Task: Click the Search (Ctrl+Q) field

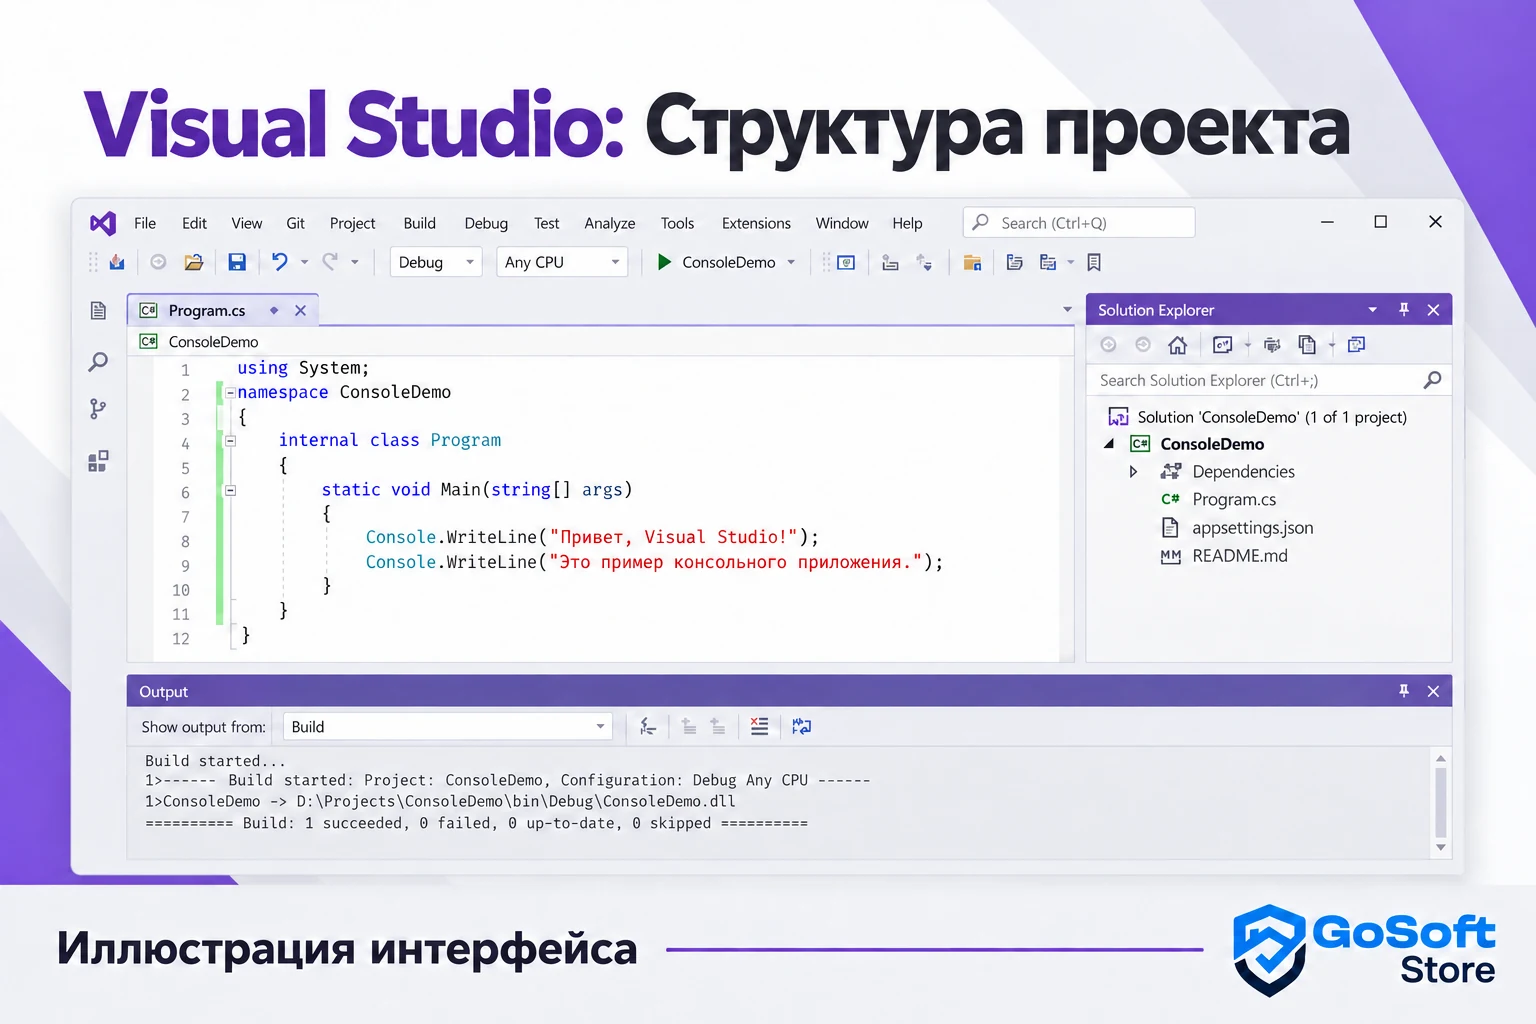Action: tap(1079, 222)
